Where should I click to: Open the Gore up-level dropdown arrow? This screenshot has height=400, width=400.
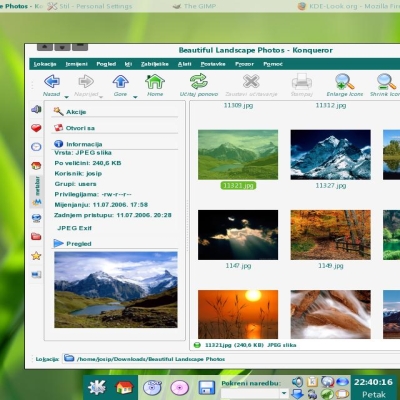tap(135, 97)
